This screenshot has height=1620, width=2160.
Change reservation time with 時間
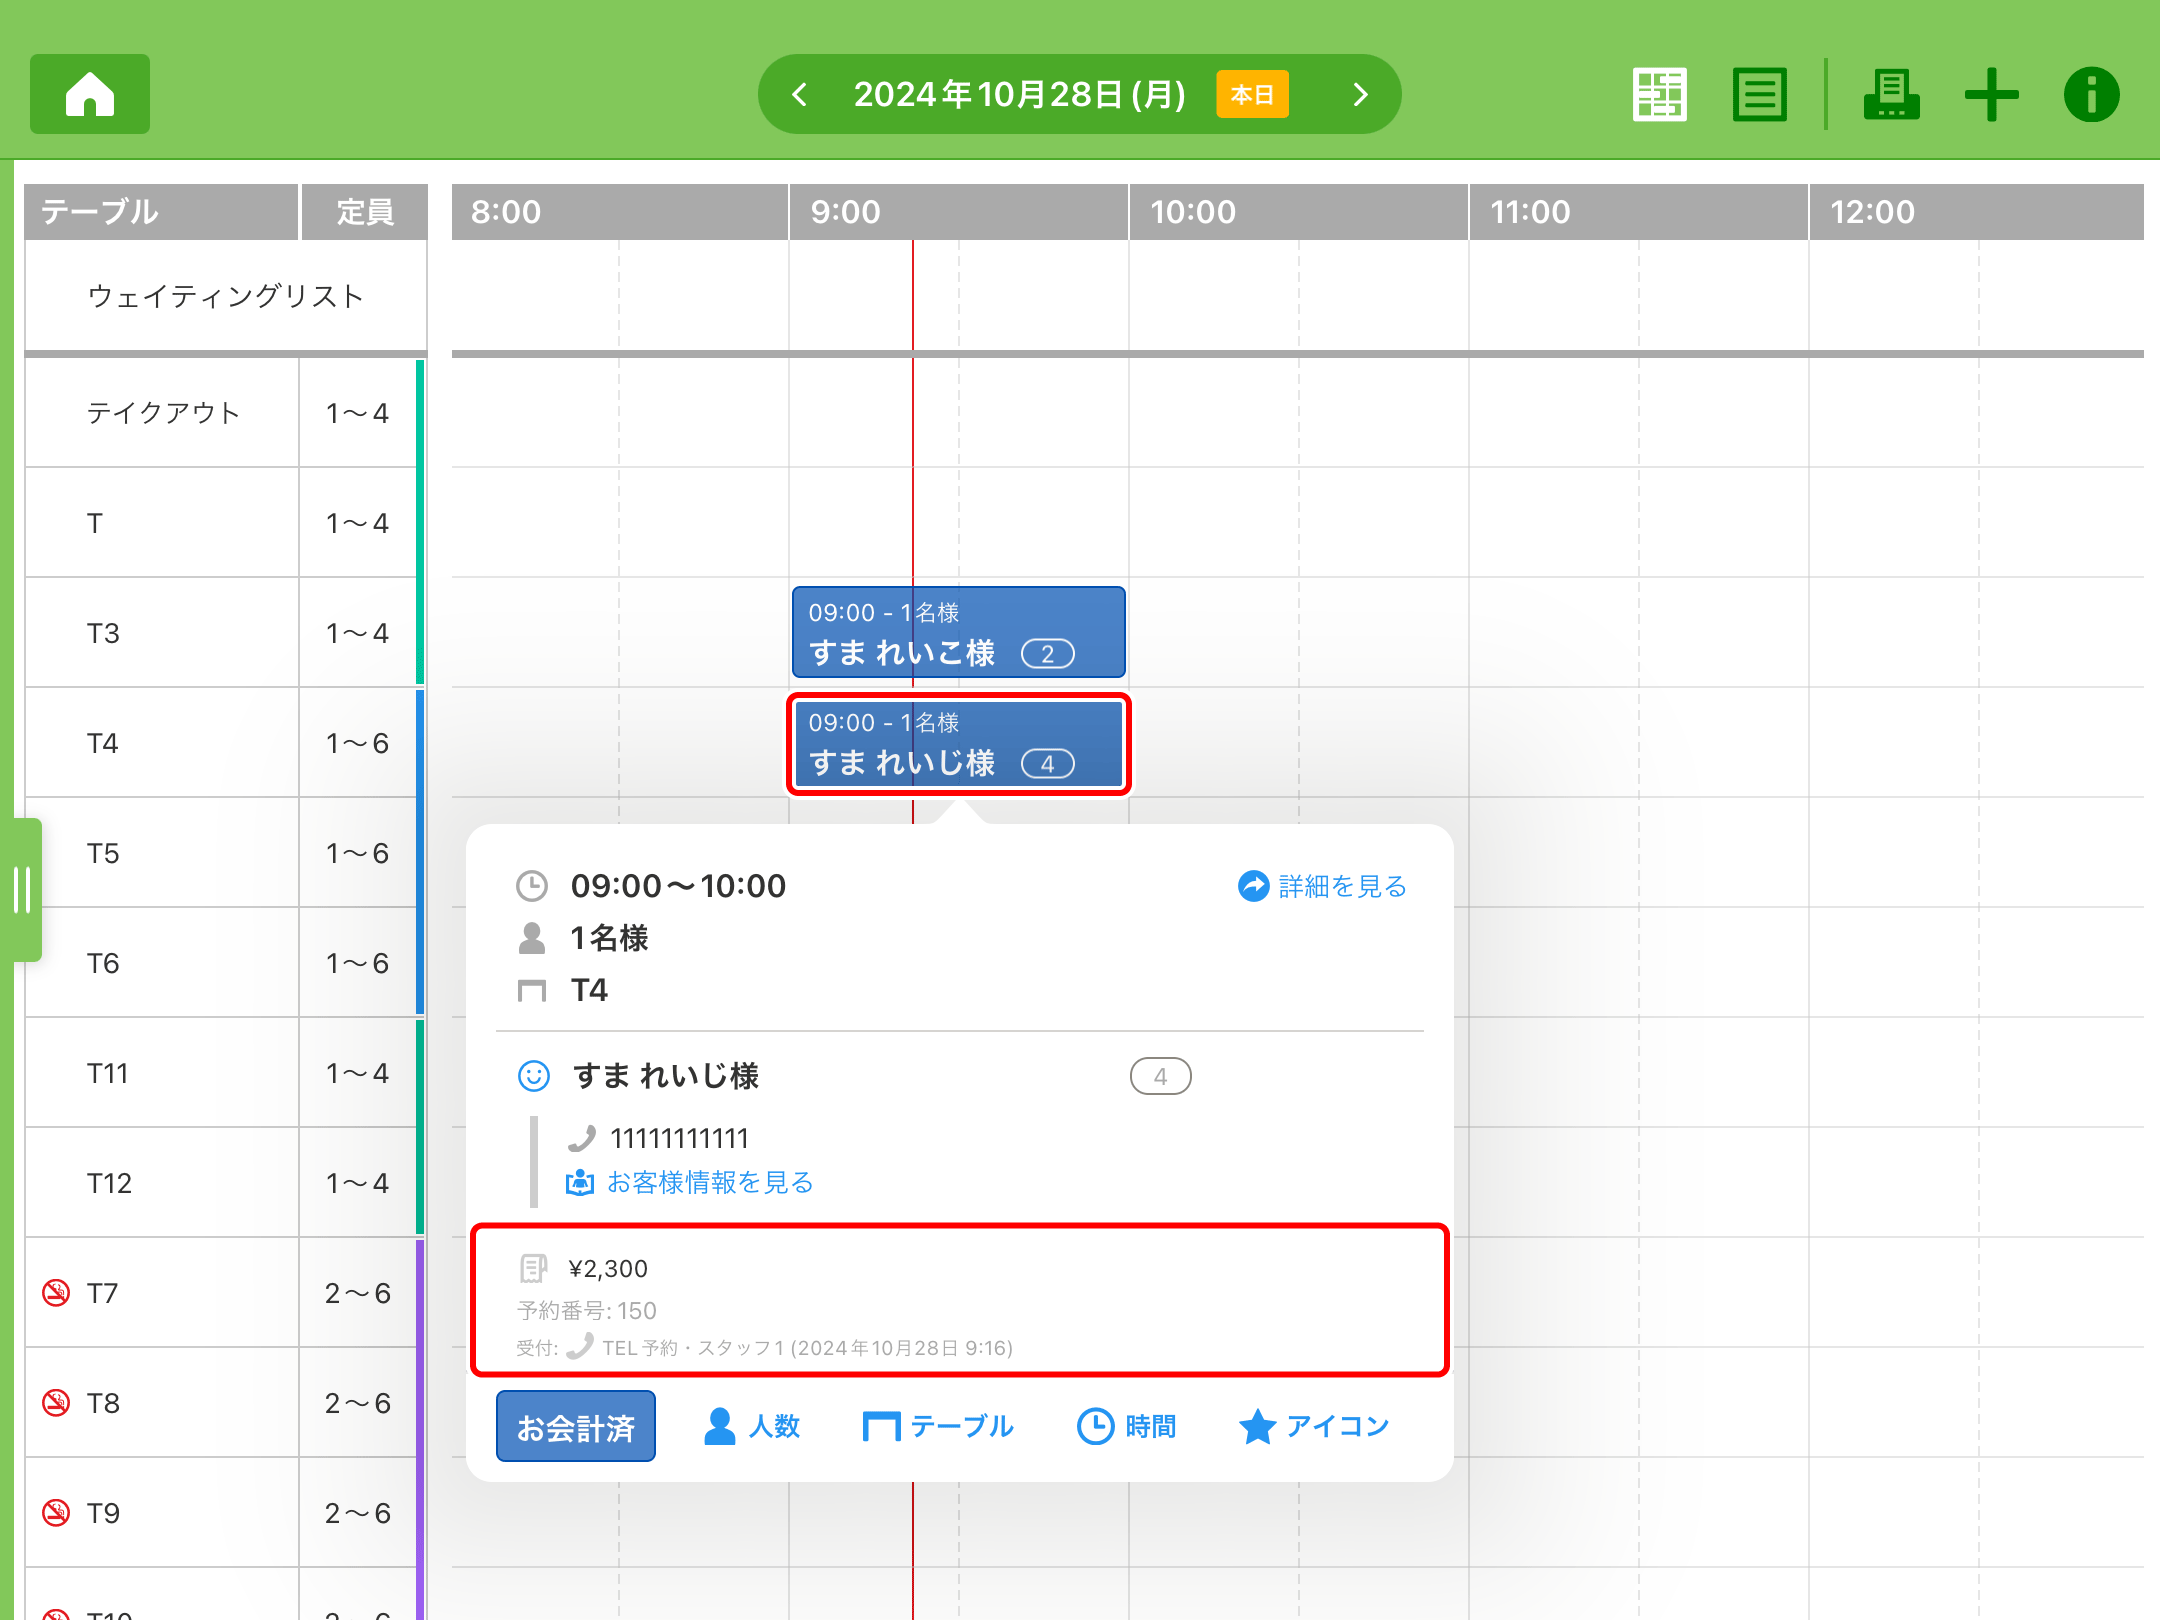[1127, 1426]
